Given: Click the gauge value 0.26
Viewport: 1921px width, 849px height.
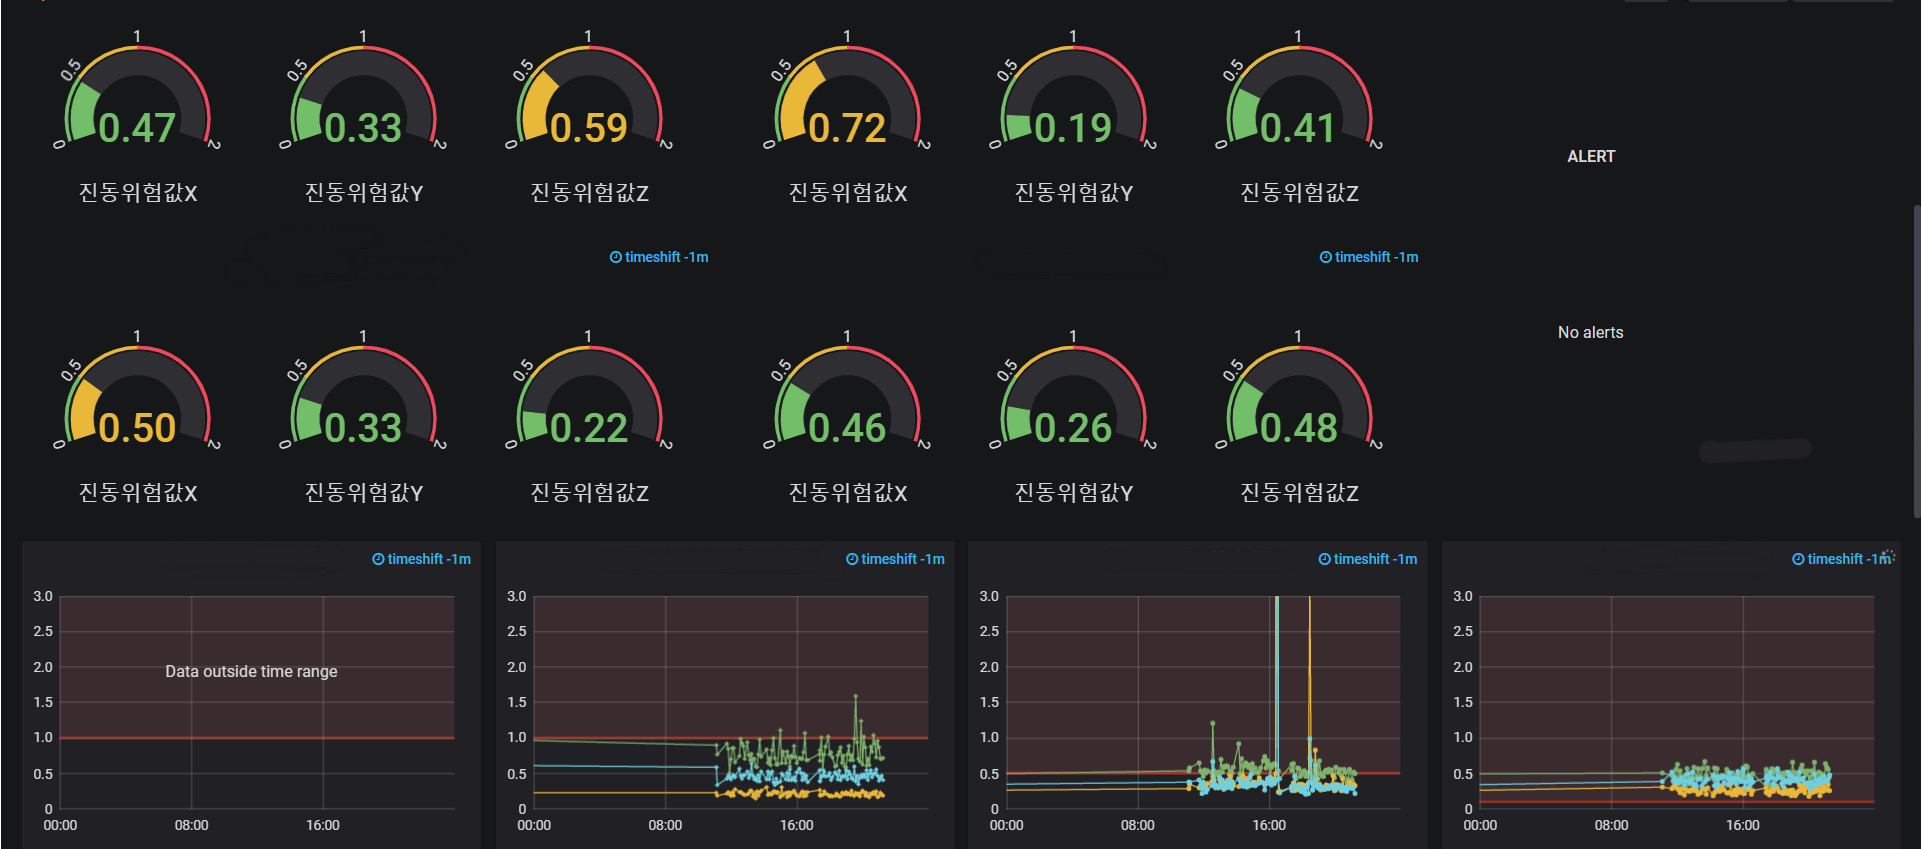Looking at the screenshot, I should [x=1073, y=428].
